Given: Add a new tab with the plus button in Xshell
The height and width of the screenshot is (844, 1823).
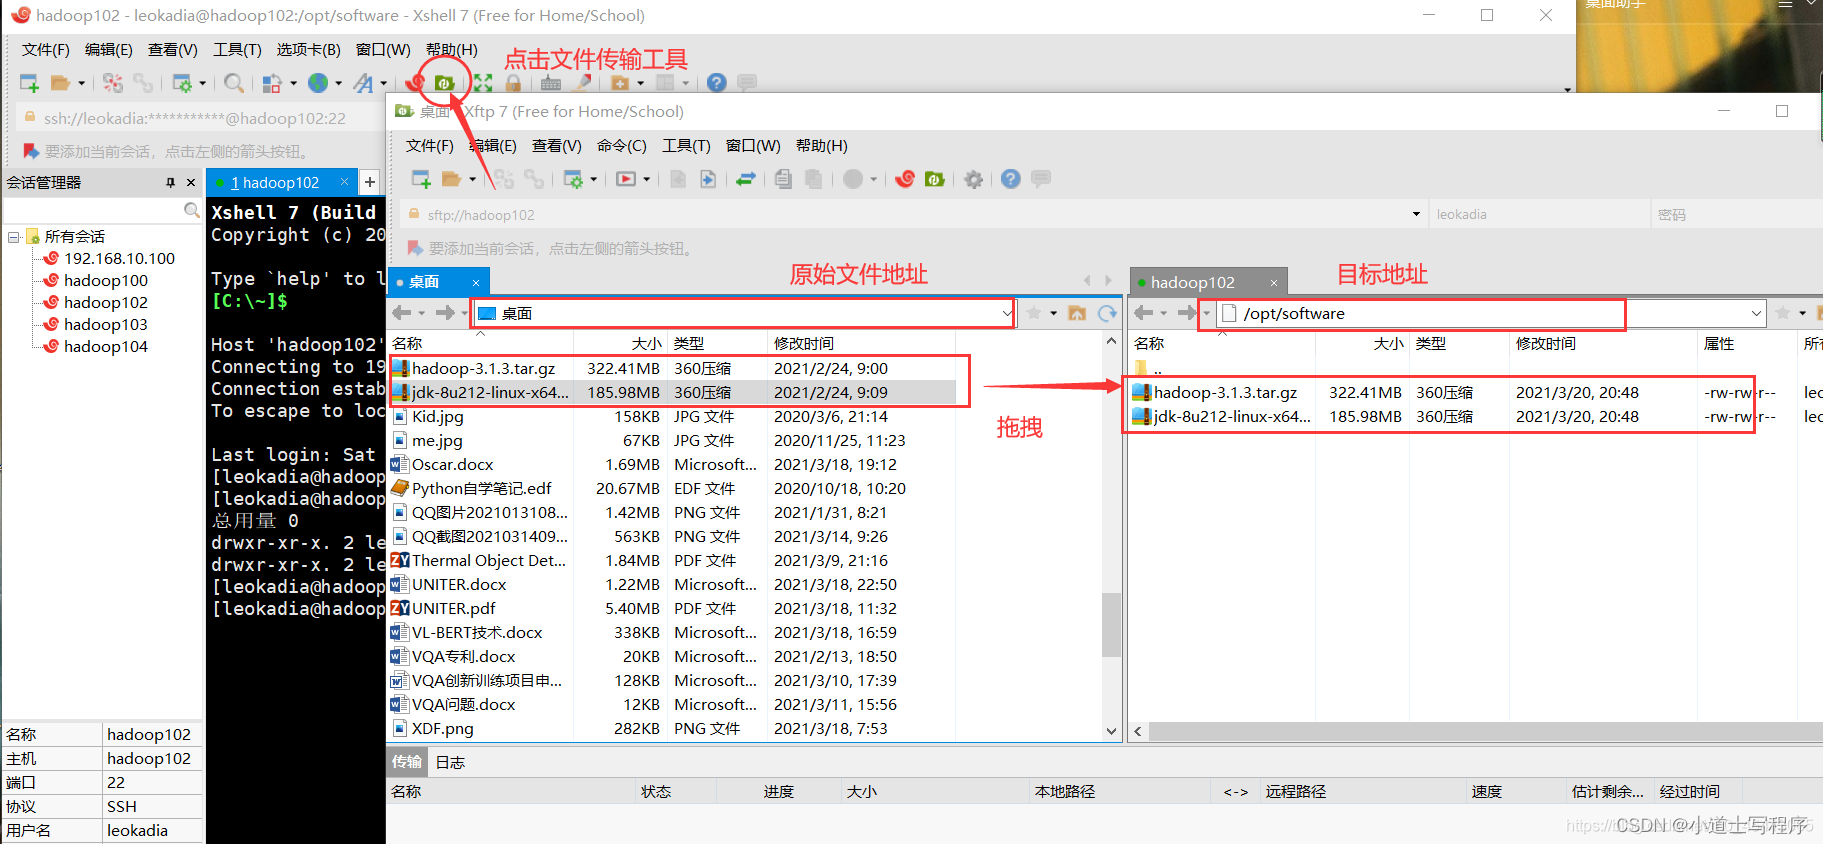Looking at the screenshot, I should click(370, 182).
